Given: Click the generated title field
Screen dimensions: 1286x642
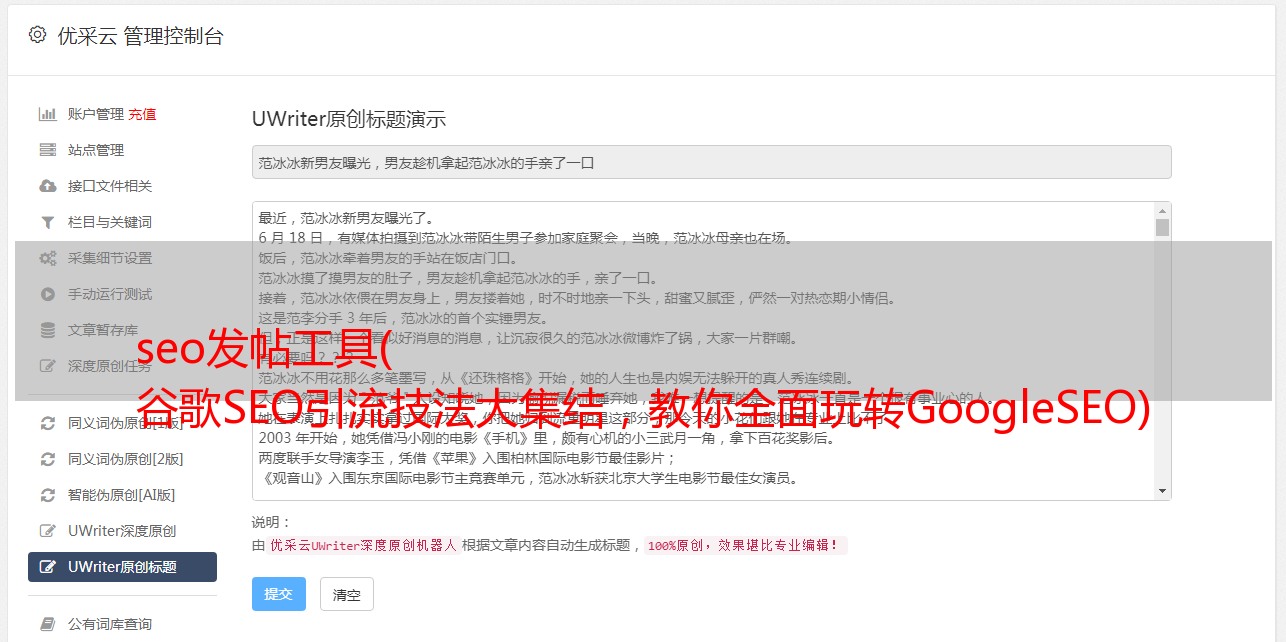Looking at the screenshot, I should tap(711, 162).
